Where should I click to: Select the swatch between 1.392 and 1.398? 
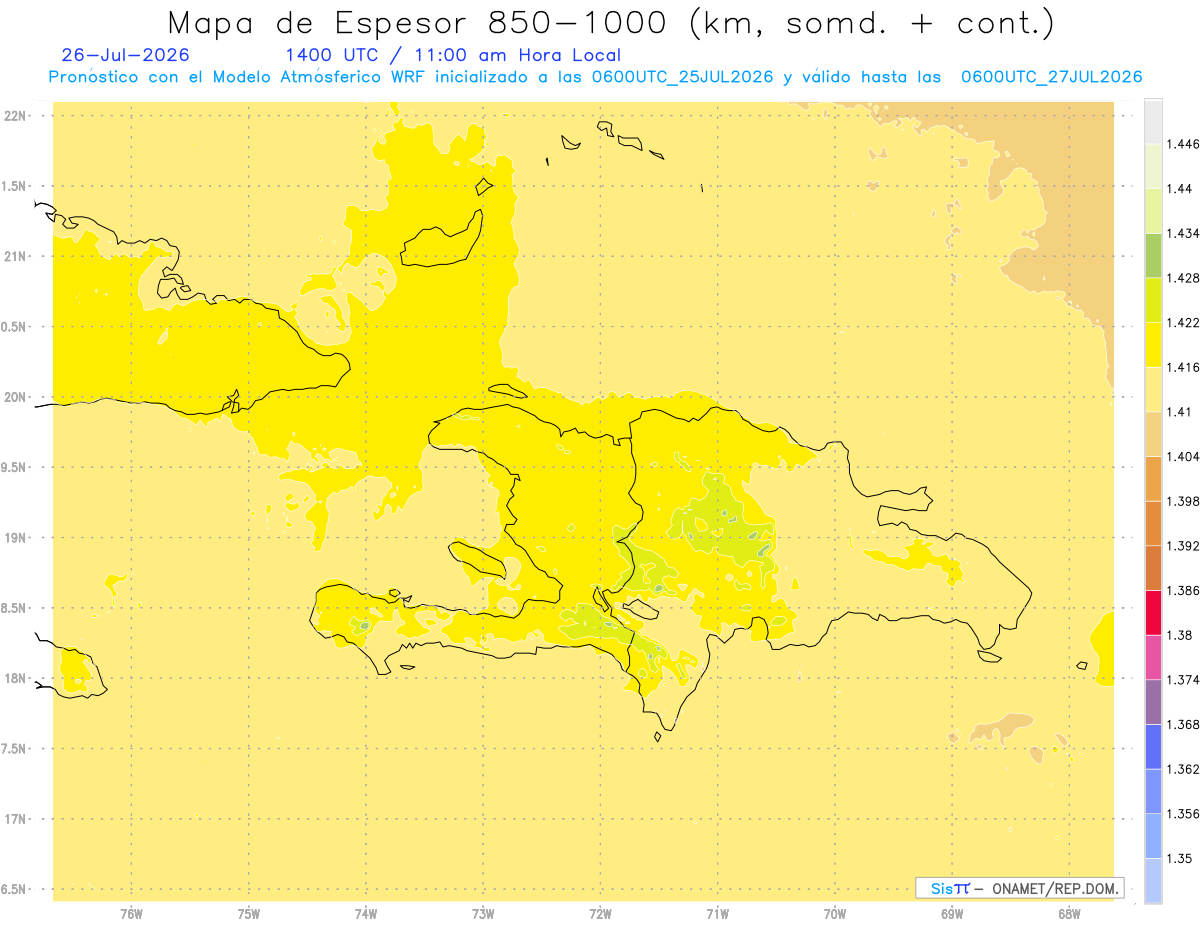point(1154,523)
